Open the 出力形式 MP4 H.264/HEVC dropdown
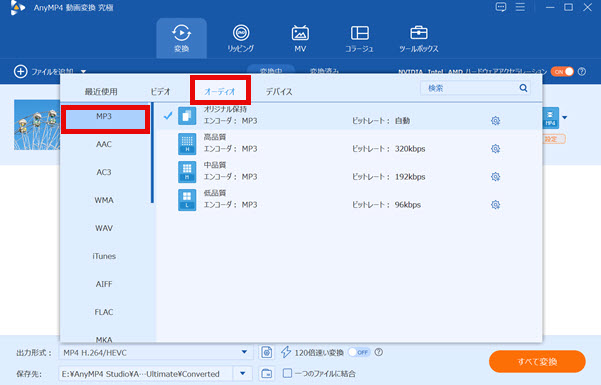The height and width of the screenshot is (385, 601). 156,352
